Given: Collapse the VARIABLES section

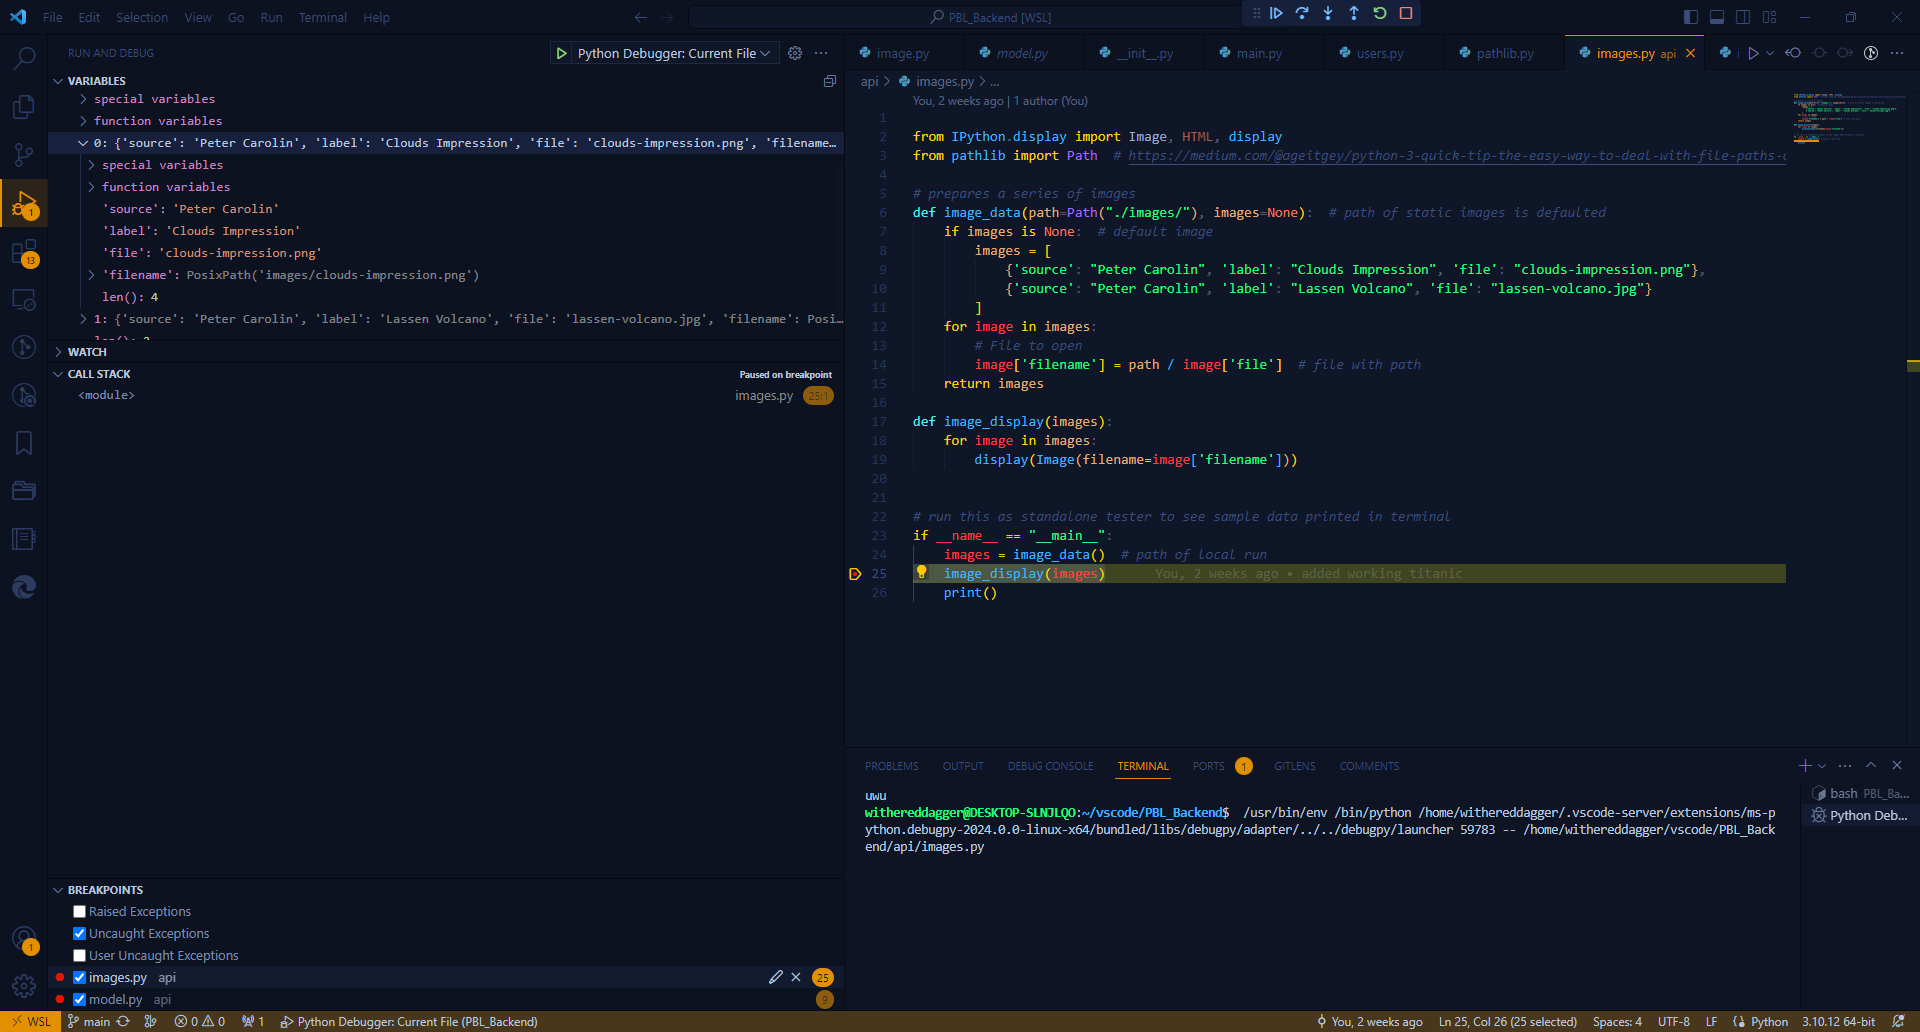Looking at the screenshot, I should (58, 81).
